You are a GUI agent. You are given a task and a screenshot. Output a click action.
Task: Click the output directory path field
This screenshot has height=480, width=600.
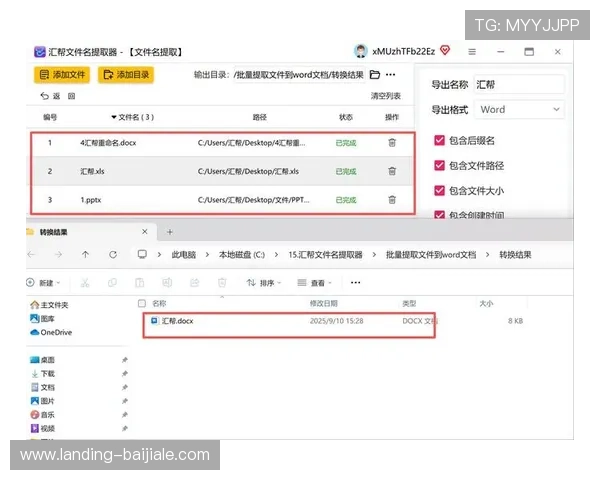tap(298, 75)
